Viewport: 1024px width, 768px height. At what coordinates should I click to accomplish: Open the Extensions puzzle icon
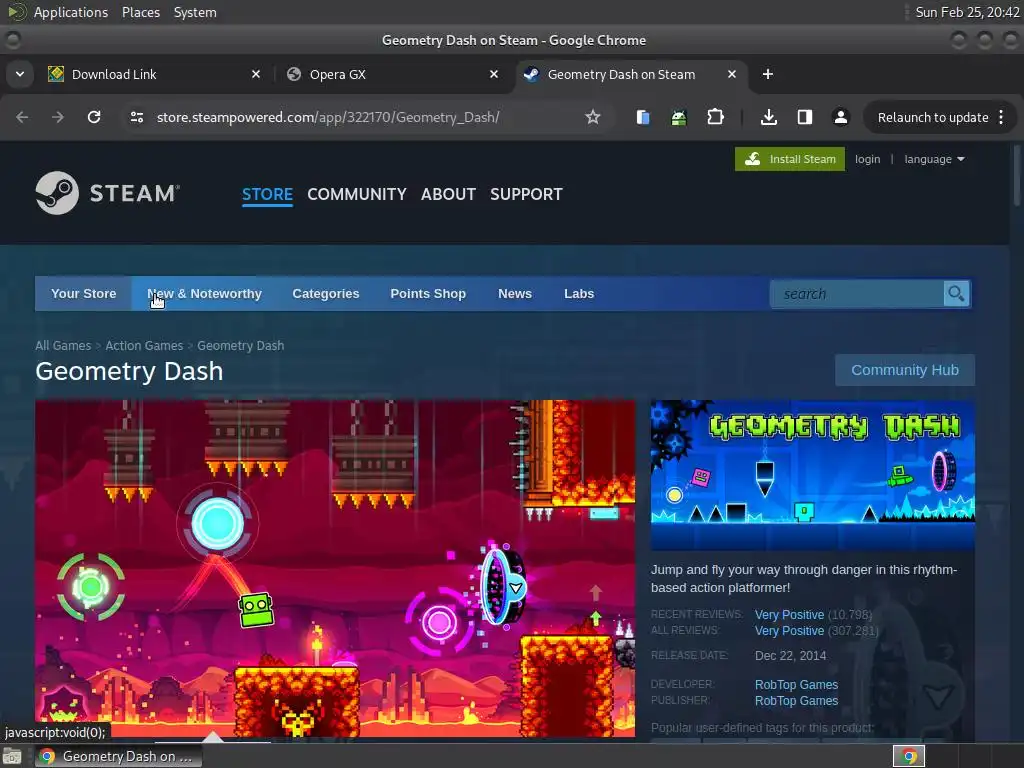pyautogui.click(x=715, y=117)
